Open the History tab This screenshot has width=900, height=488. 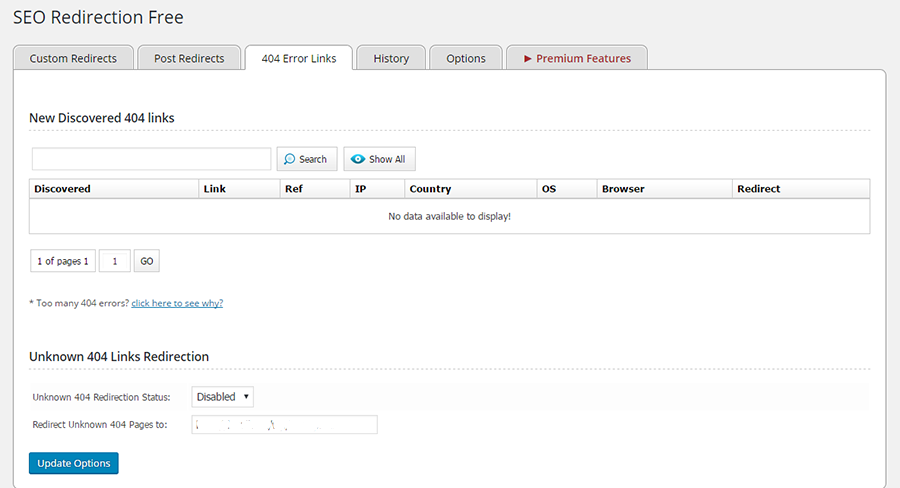[x=391, y=58]
